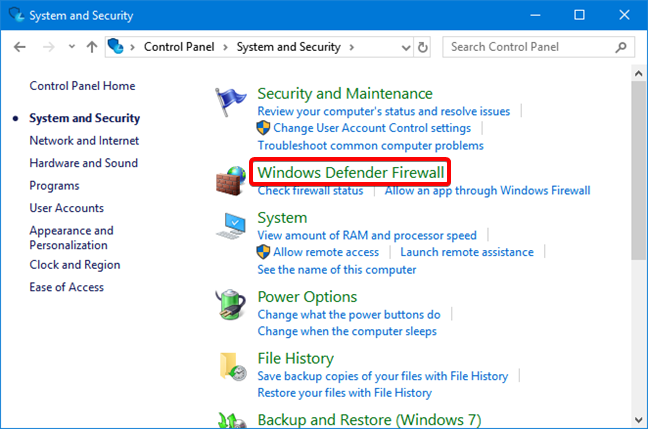Open Network and Internet category
Screen dimensions: 648x429
click(x=84, y=141)
